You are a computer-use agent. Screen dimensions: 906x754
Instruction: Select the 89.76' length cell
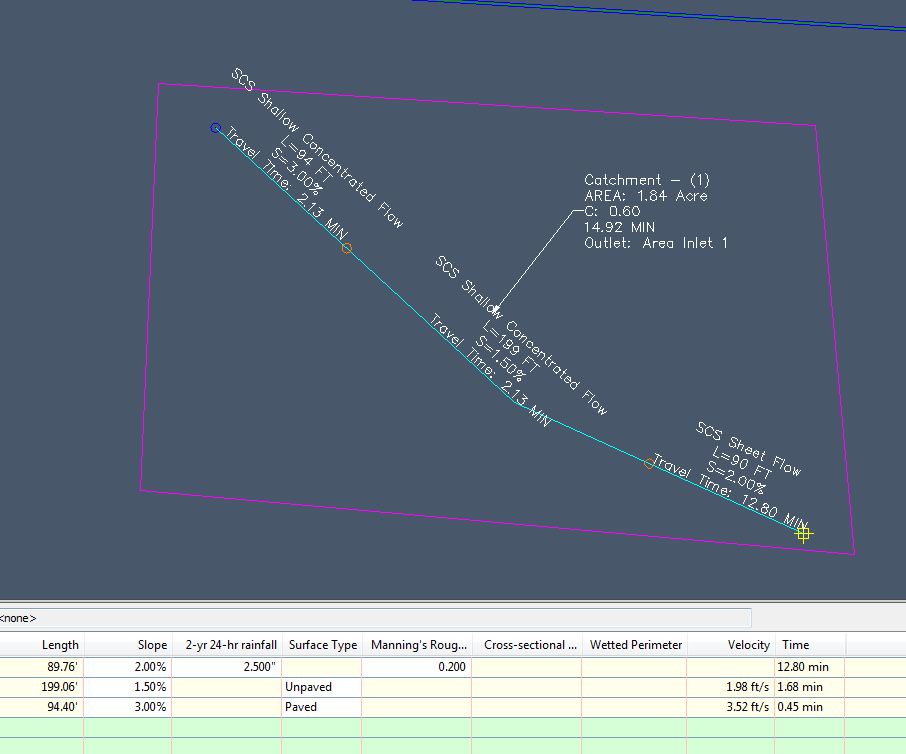click(42, 667)
